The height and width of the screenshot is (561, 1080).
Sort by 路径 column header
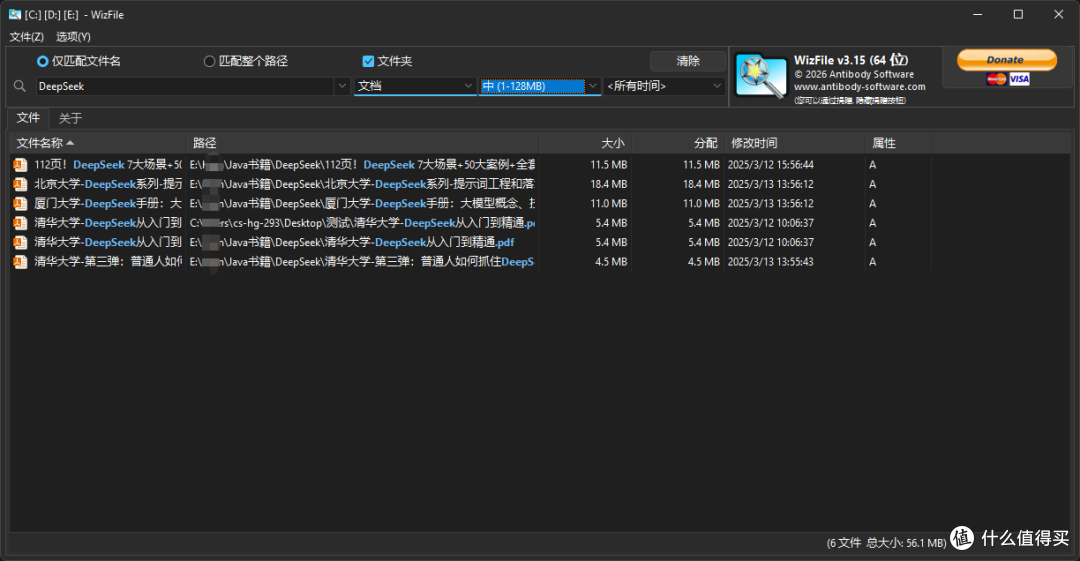point(363,143)
